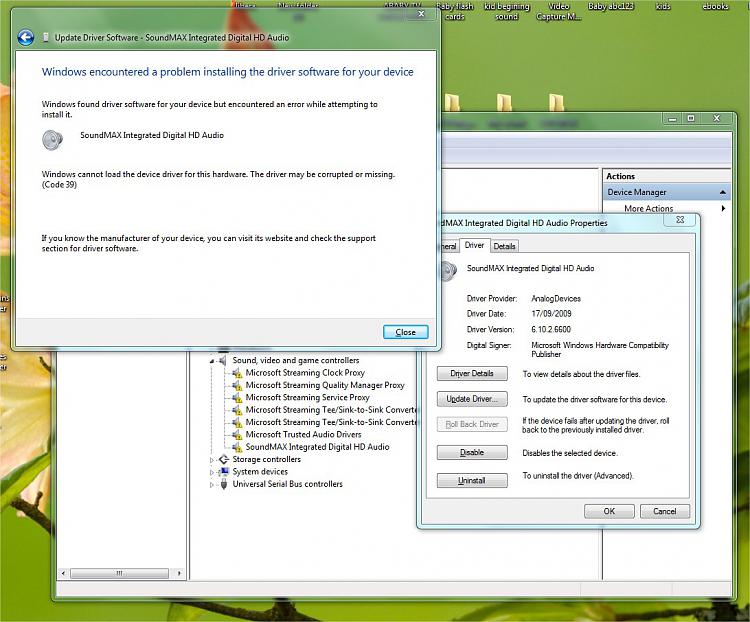Click the Universal Serial Bus controllers icon
750x622 pixels.
point(223,484)
